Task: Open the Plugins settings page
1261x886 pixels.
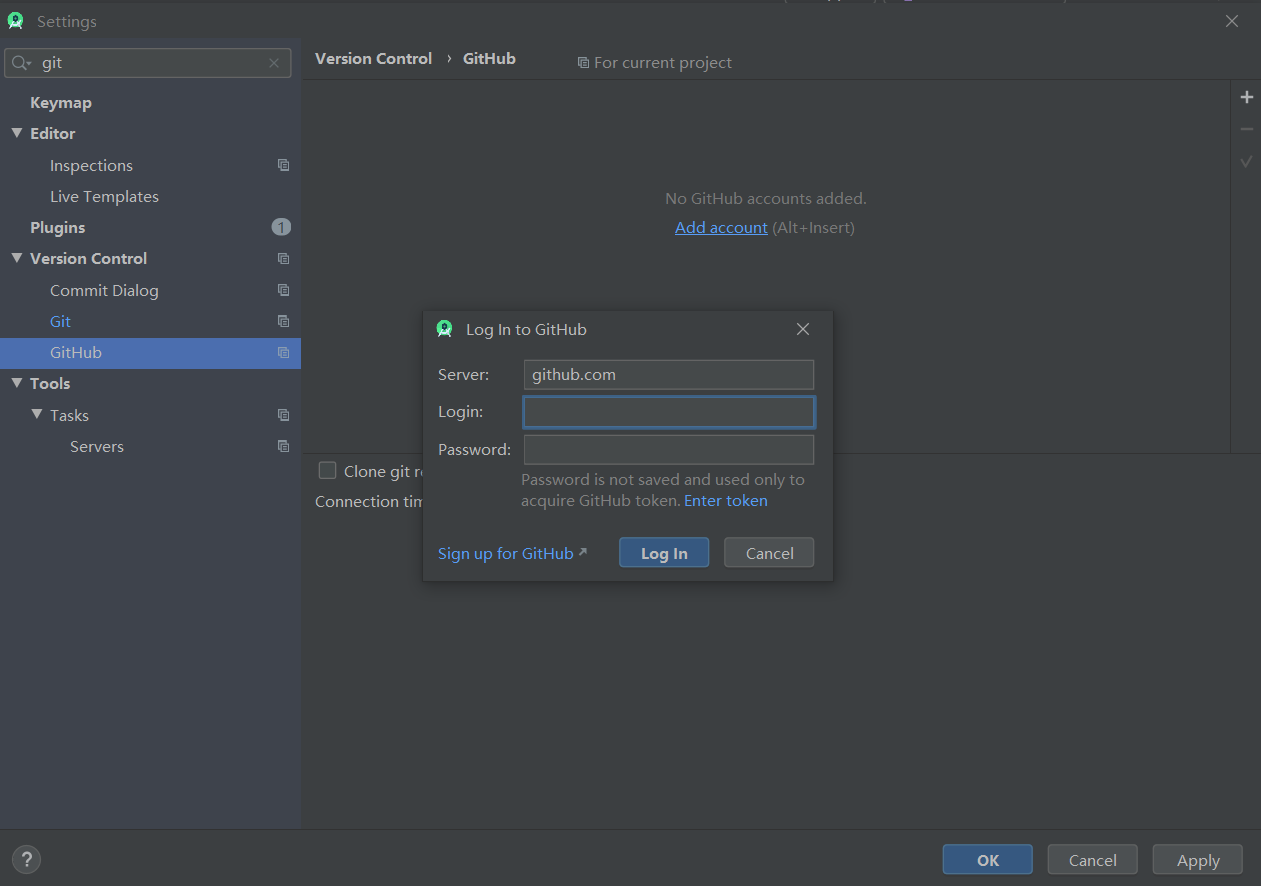Action: [x=58, y=227]
